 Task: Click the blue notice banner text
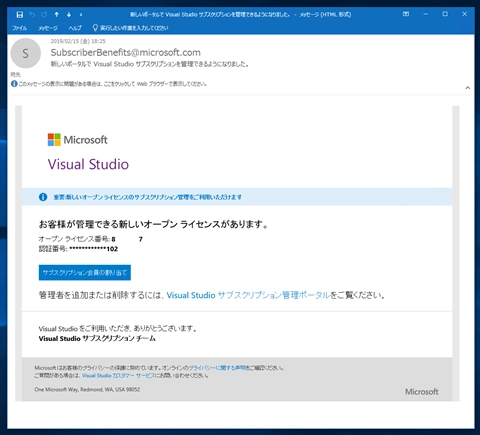148,197
